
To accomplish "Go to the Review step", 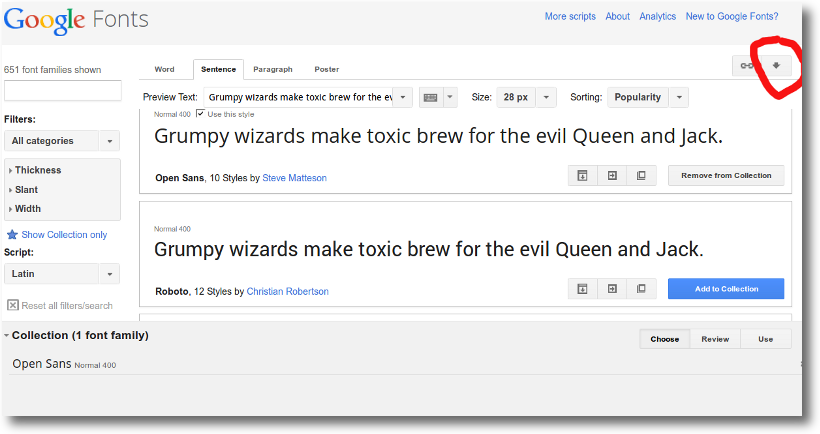I will coord(715,339).
